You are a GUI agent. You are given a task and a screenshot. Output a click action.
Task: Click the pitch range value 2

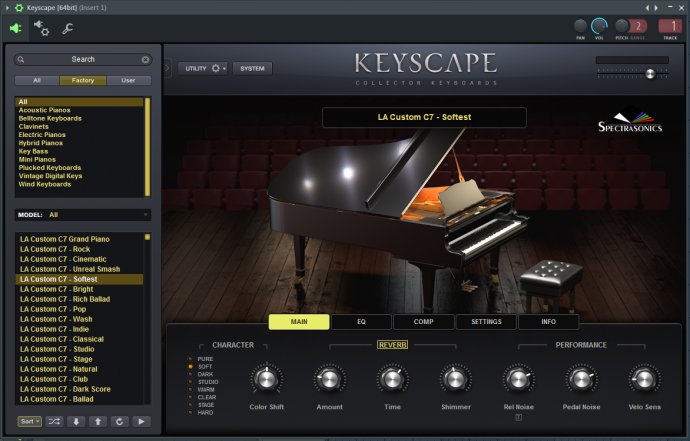click(638, 26)
